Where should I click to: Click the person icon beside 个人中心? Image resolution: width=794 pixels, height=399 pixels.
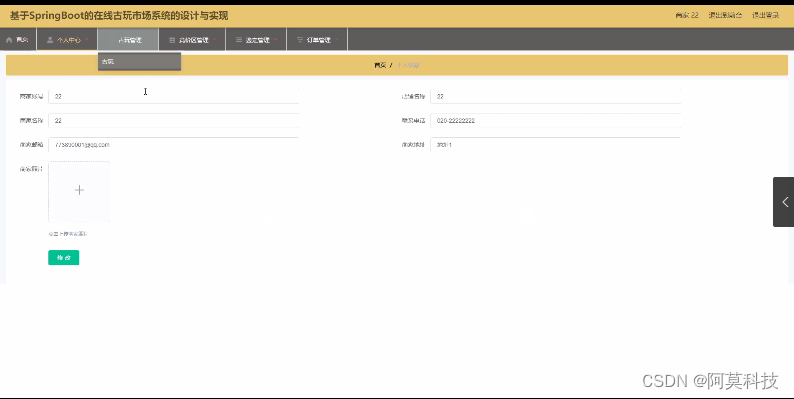coord(50,39)
